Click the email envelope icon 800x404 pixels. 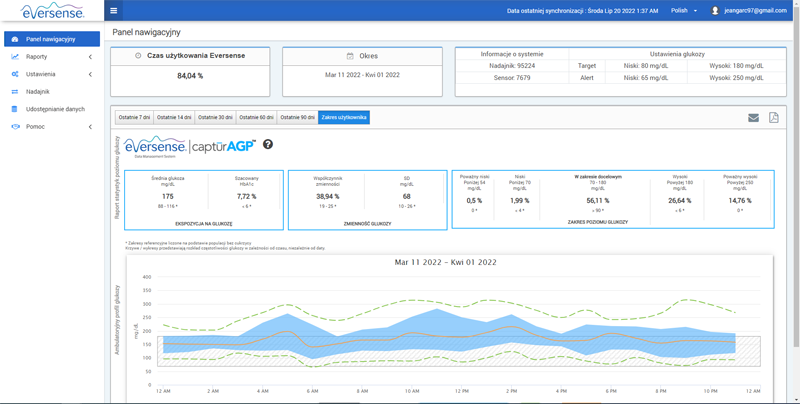click(x=753, y=118)
